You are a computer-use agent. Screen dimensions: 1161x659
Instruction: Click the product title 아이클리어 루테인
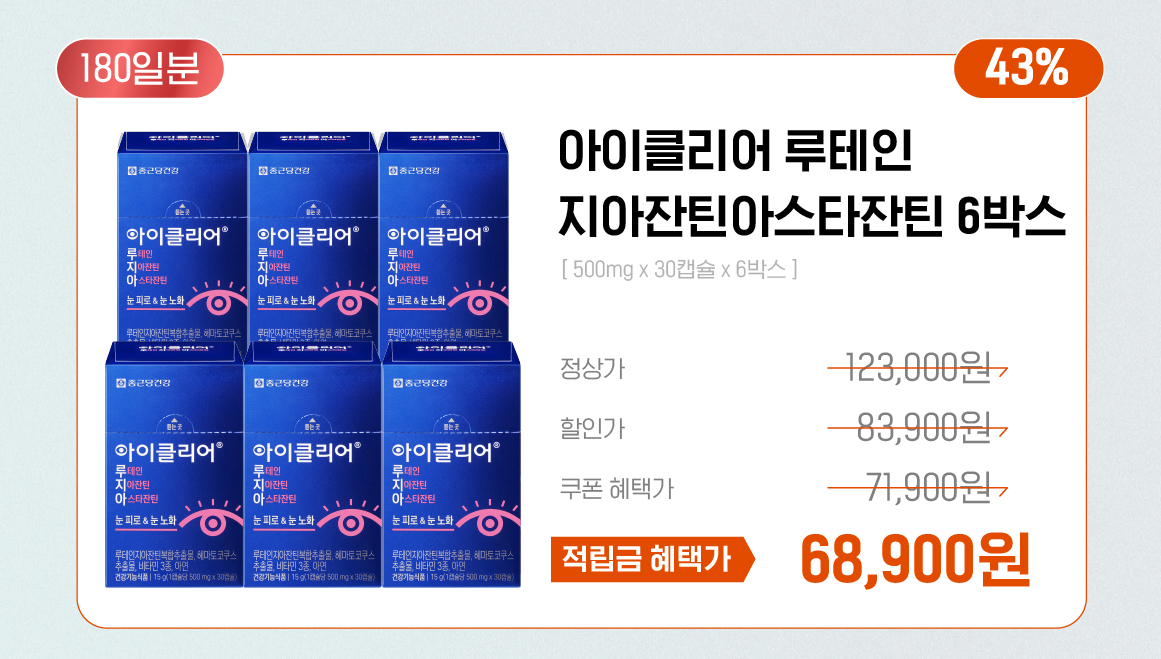736,150
